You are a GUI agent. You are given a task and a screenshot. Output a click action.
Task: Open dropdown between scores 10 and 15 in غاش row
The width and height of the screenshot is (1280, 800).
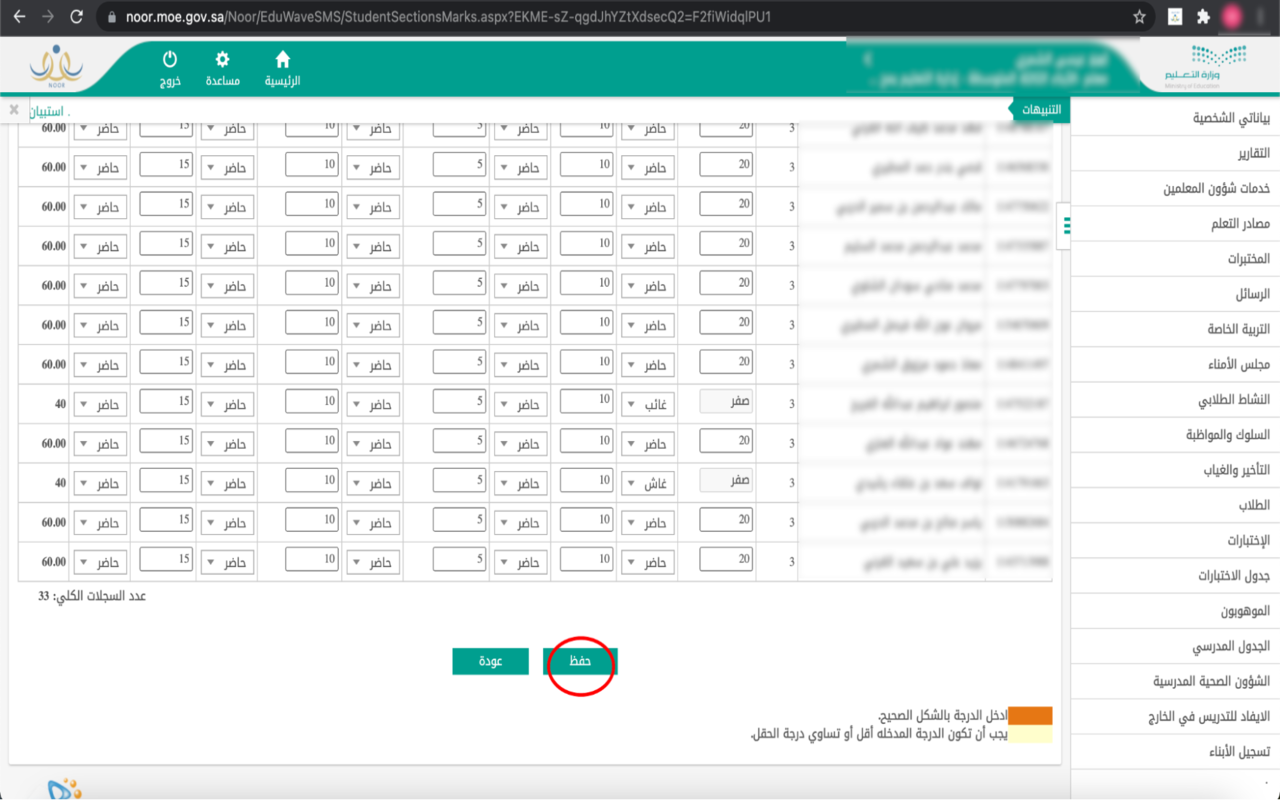pos(227,483)
